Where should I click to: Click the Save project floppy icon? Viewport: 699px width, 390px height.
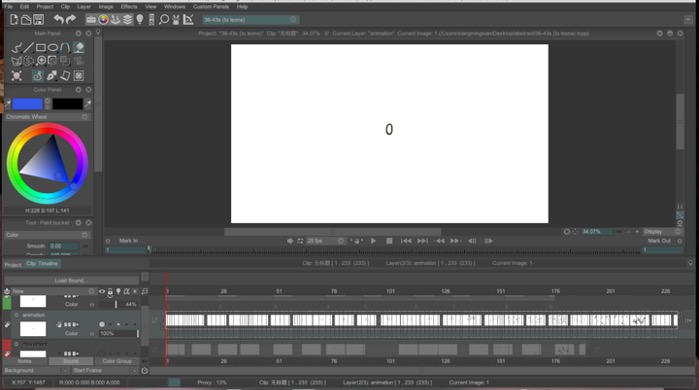coord(39,19)
